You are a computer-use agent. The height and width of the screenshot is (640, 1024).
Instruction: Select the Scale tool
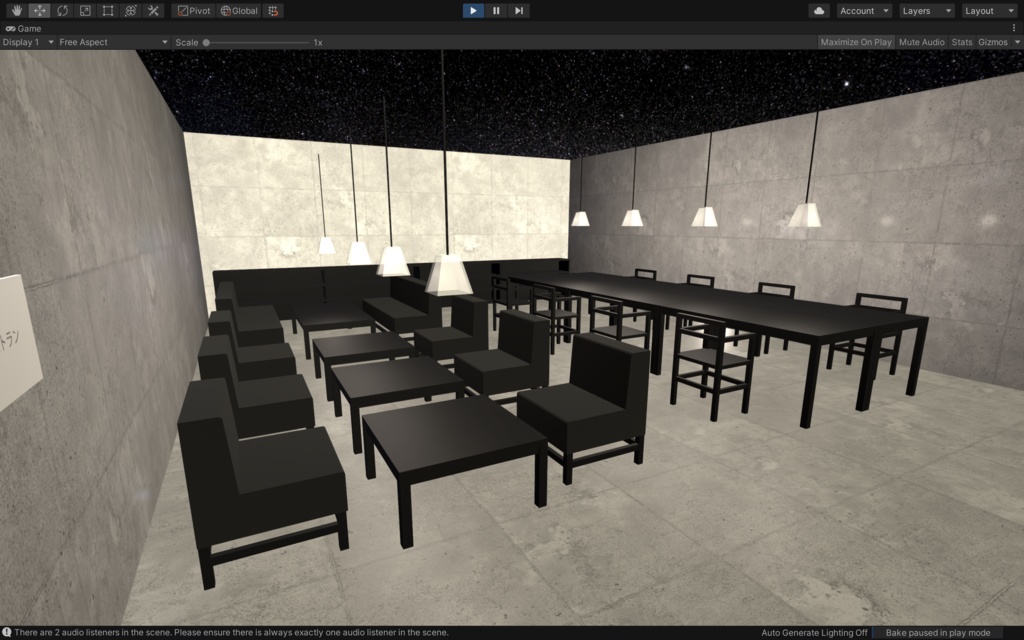(84, 10)
